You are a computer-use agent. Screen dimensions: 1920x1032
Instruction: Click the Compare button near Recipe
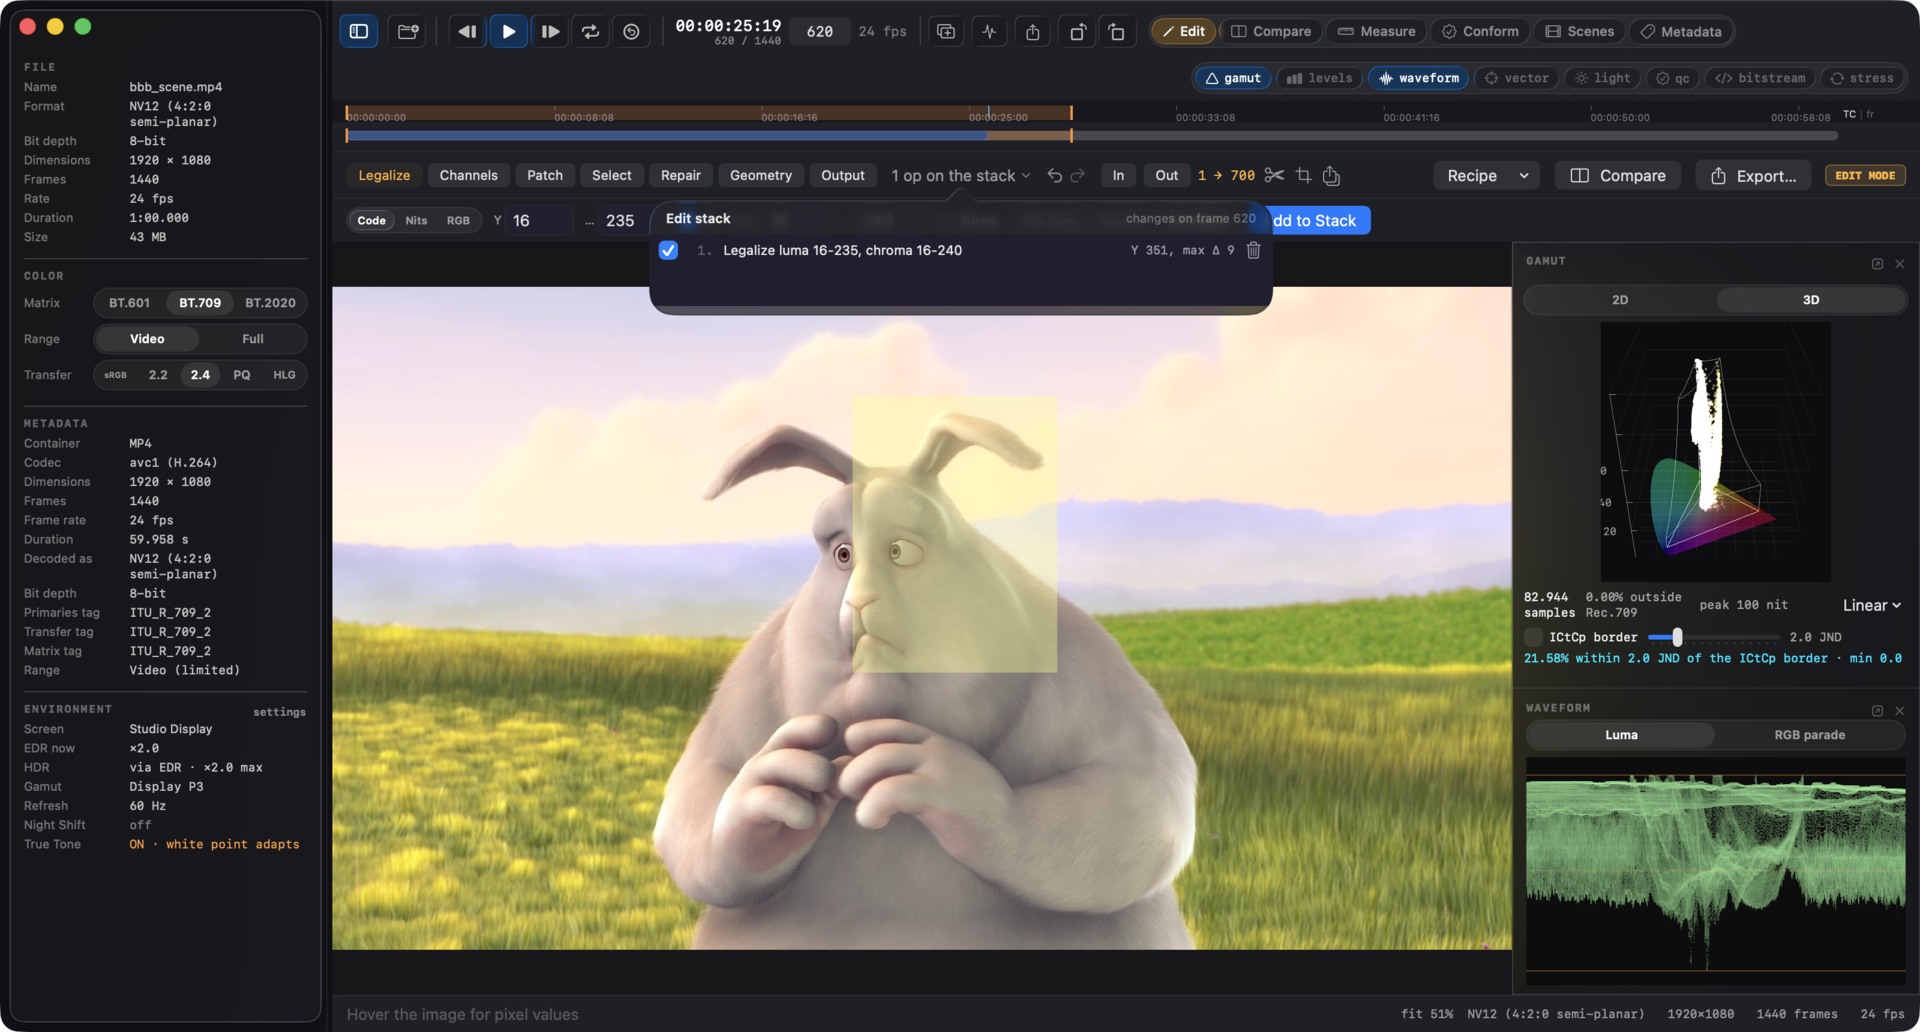click(x=1618, y=175)
